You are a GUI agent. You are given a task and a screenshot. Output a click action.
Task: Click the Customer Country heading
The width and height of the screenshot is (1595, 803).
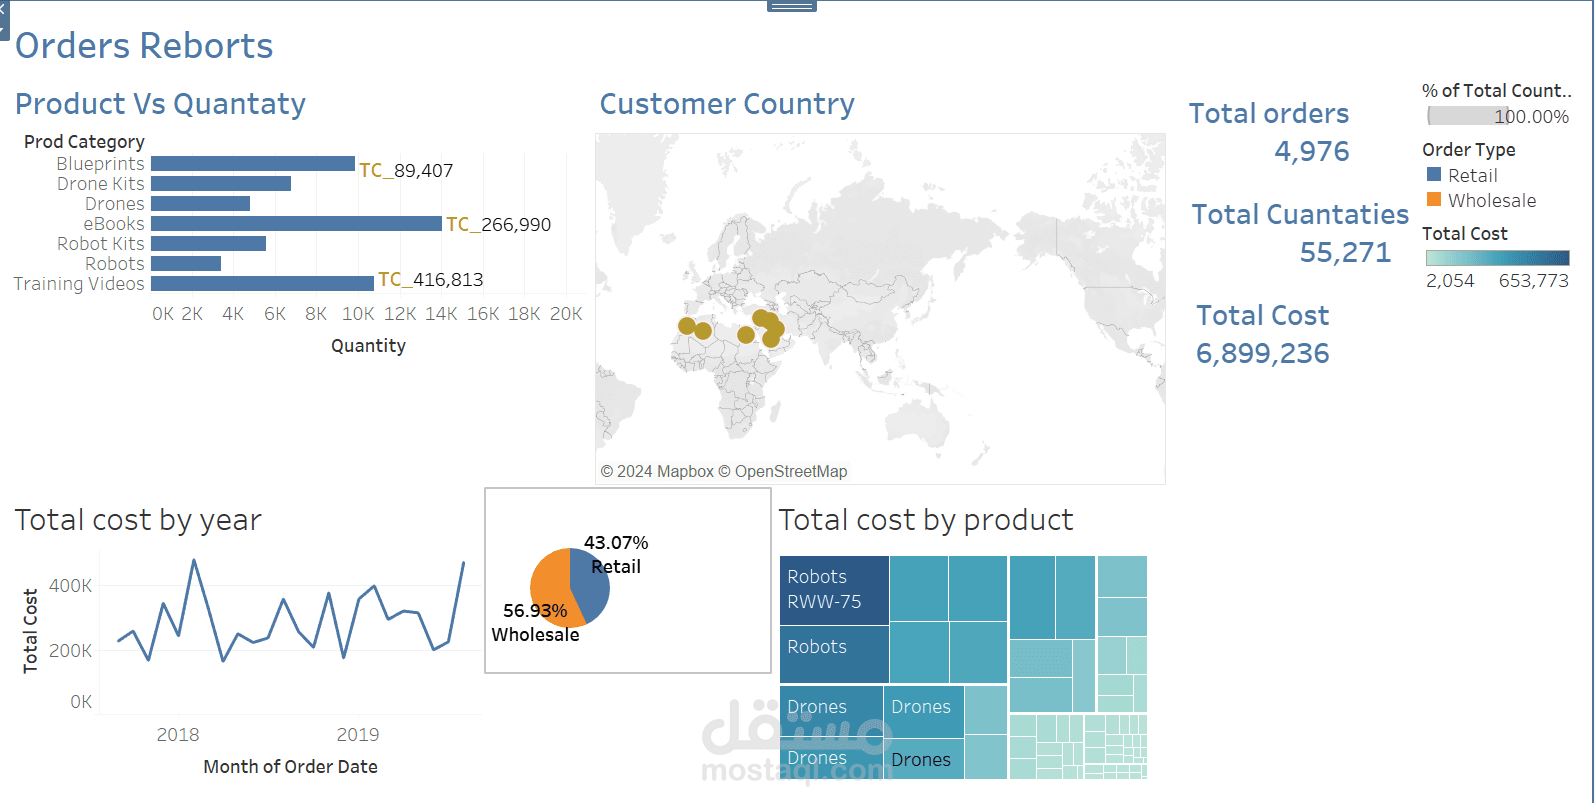727,104
